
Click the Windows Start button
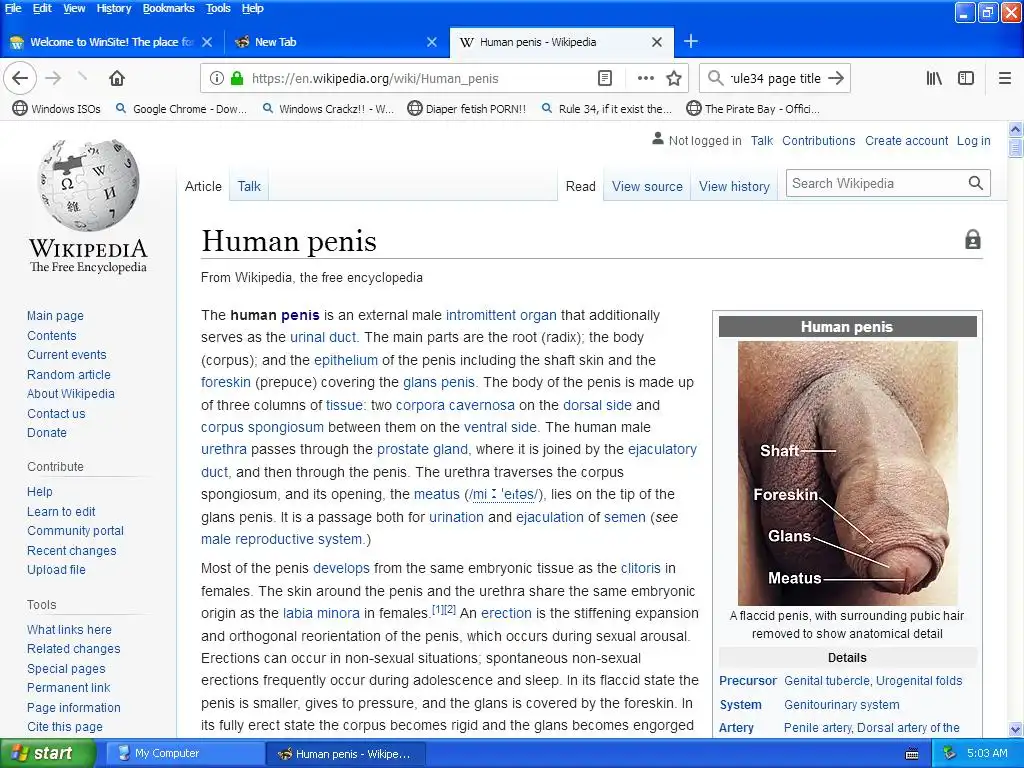point(47,754)
